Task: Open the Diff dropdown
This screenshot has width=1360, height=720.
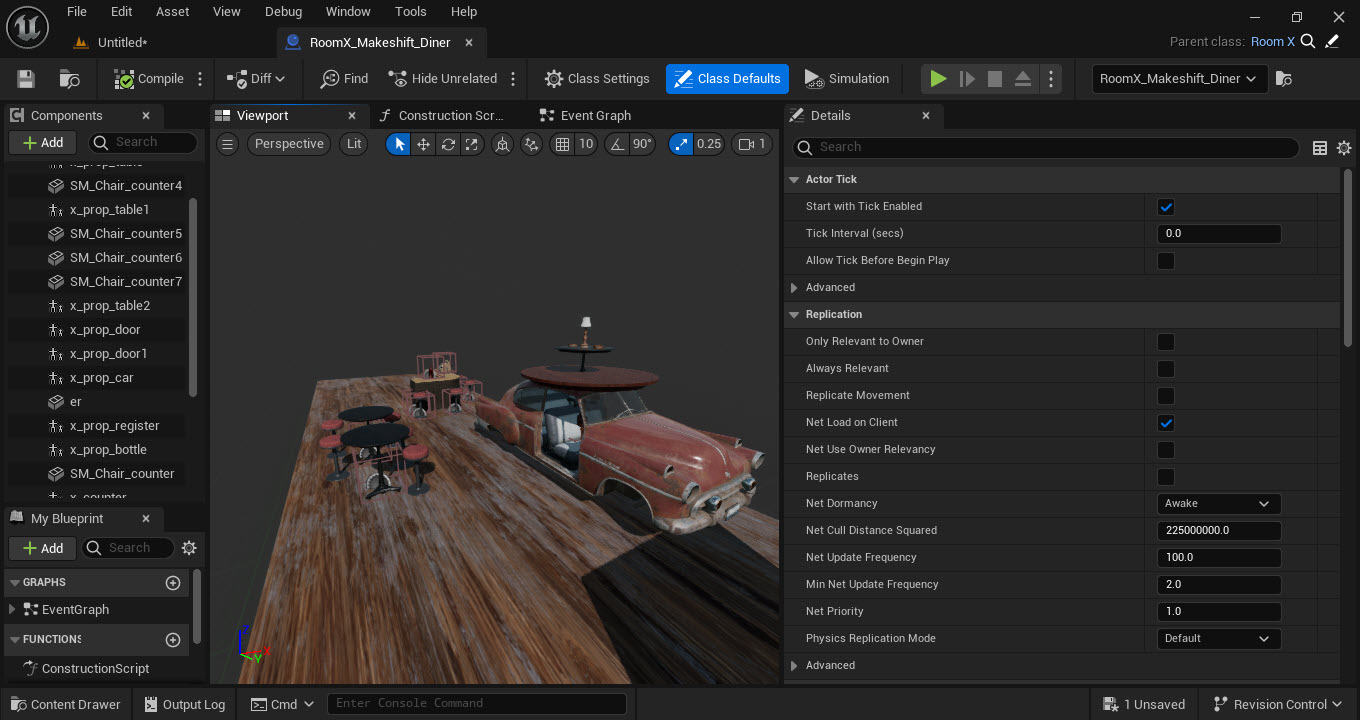Action: 256,79
